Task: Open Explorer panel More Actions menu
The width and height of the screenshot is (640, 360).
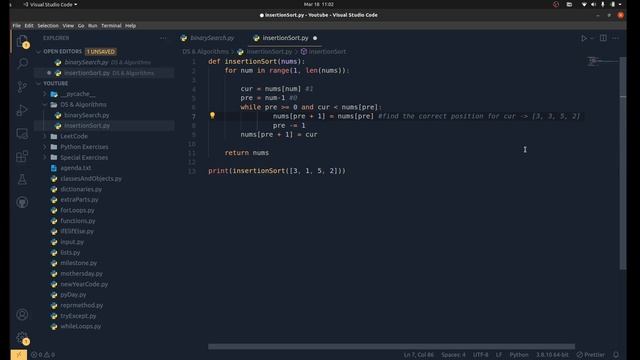Action: [x=163, y=38]
